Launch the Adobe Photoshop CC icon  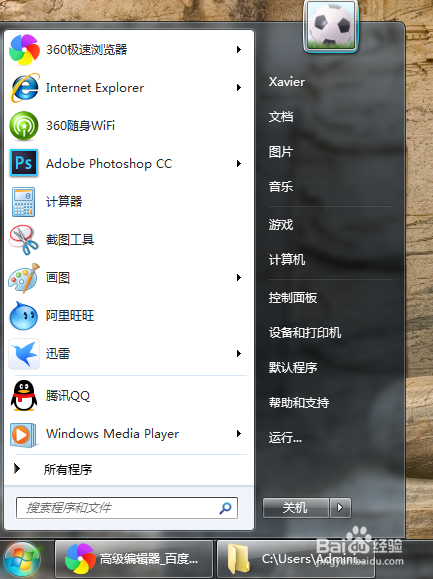24,163
